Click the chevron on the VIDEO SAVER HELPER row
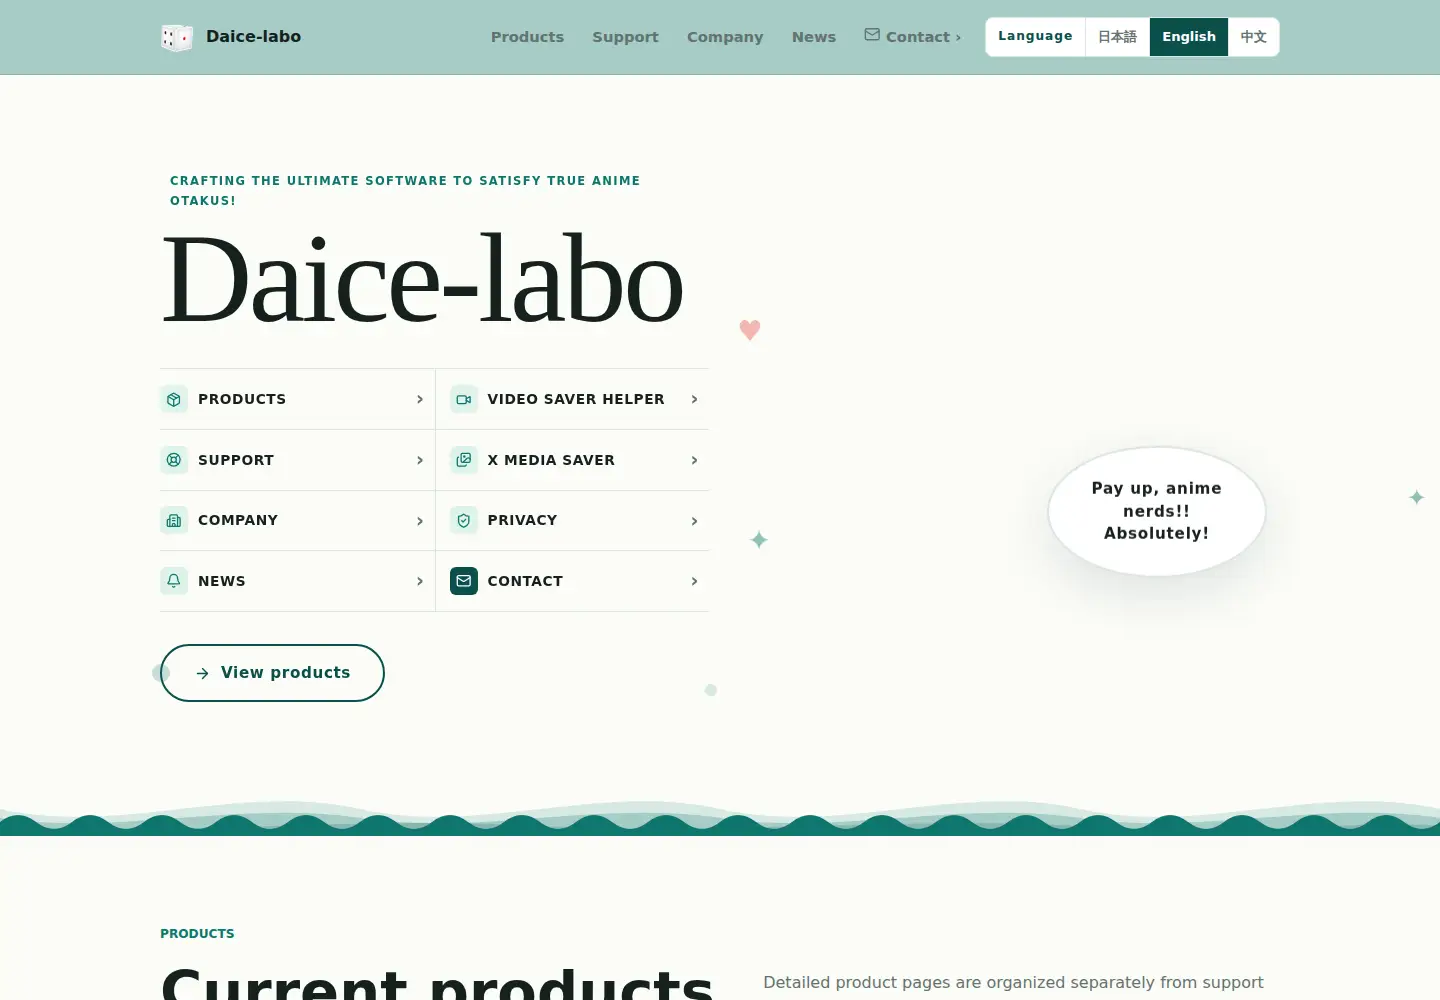Viewport: 1440px width, 1000px height. [x=695, y=399]
